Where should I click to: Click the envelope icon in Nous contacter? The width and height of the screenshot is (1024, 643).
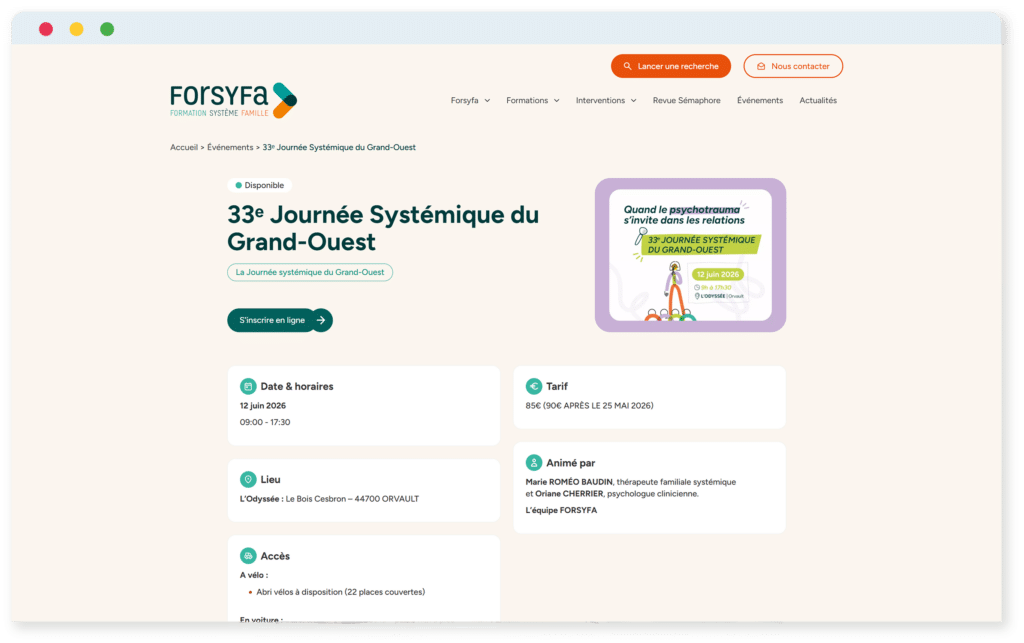pyautogui.click(x=761, y=67)
